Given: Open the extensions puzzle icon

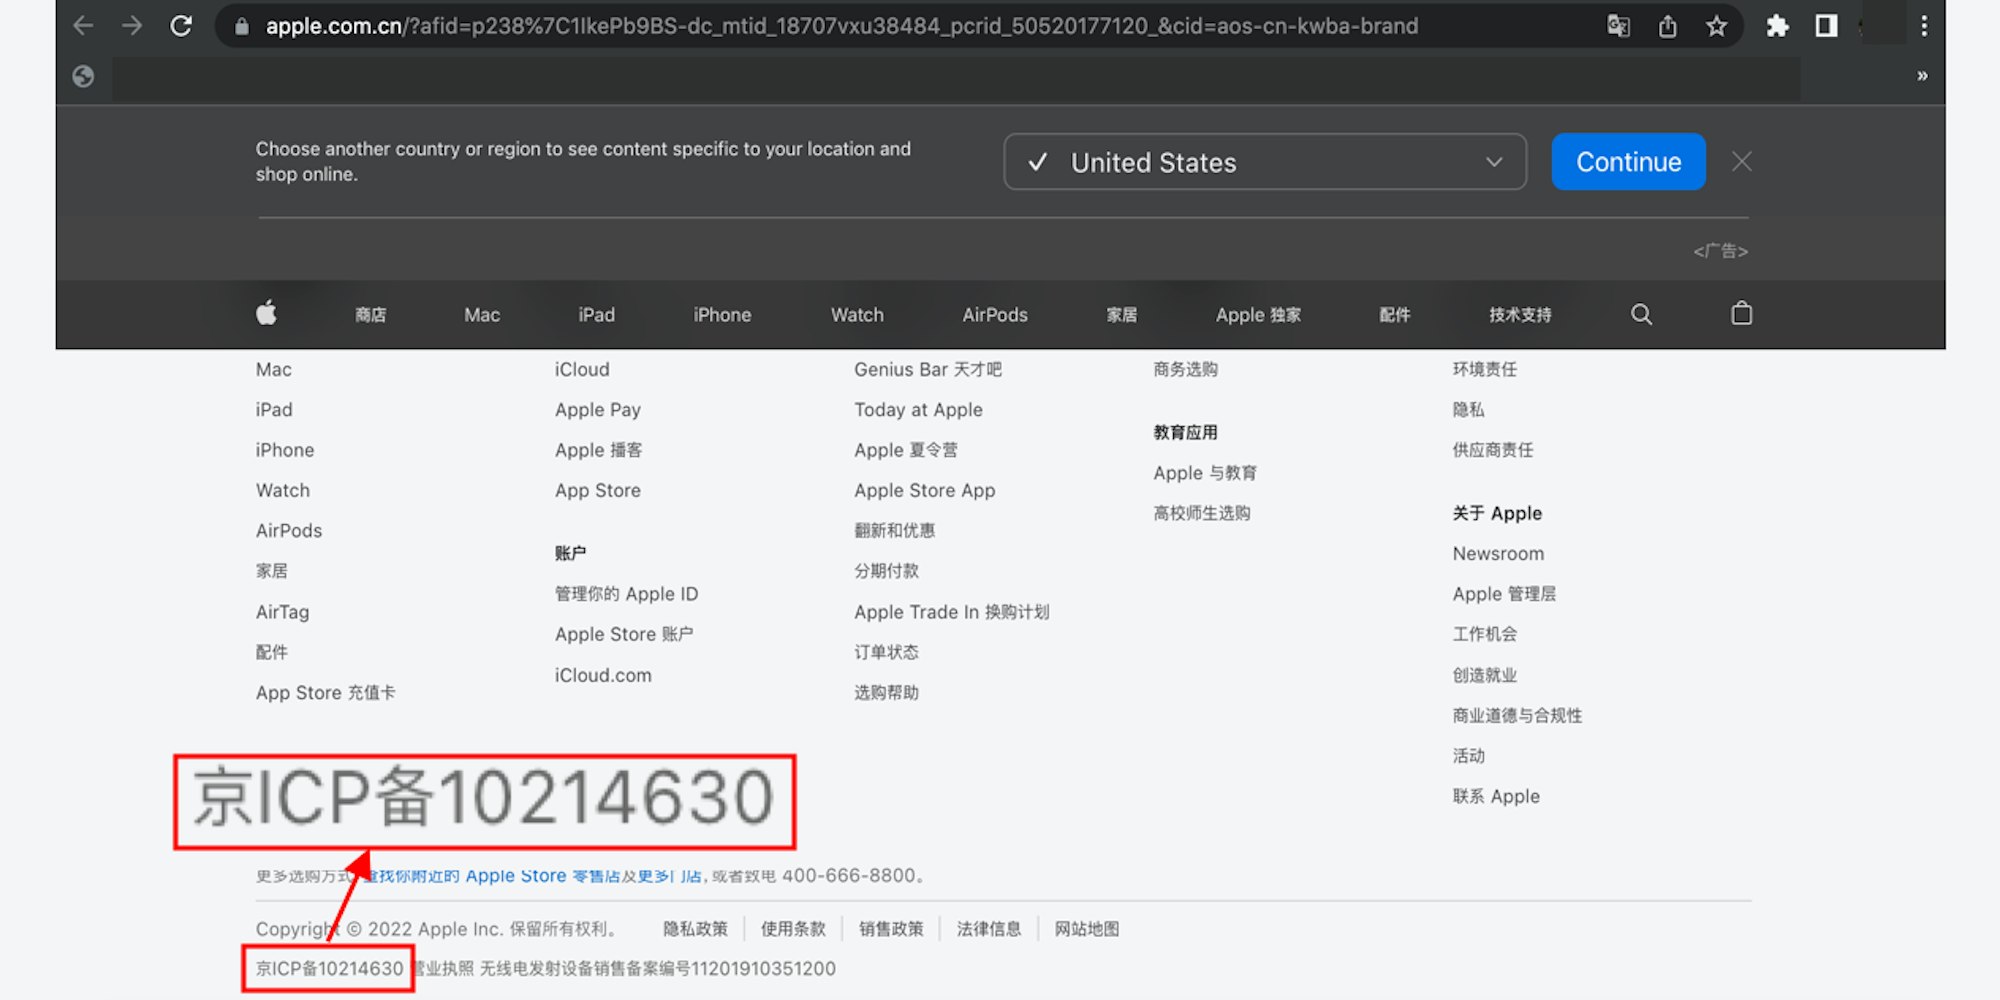Looking at the screenshot, I should click(1777, 26).
